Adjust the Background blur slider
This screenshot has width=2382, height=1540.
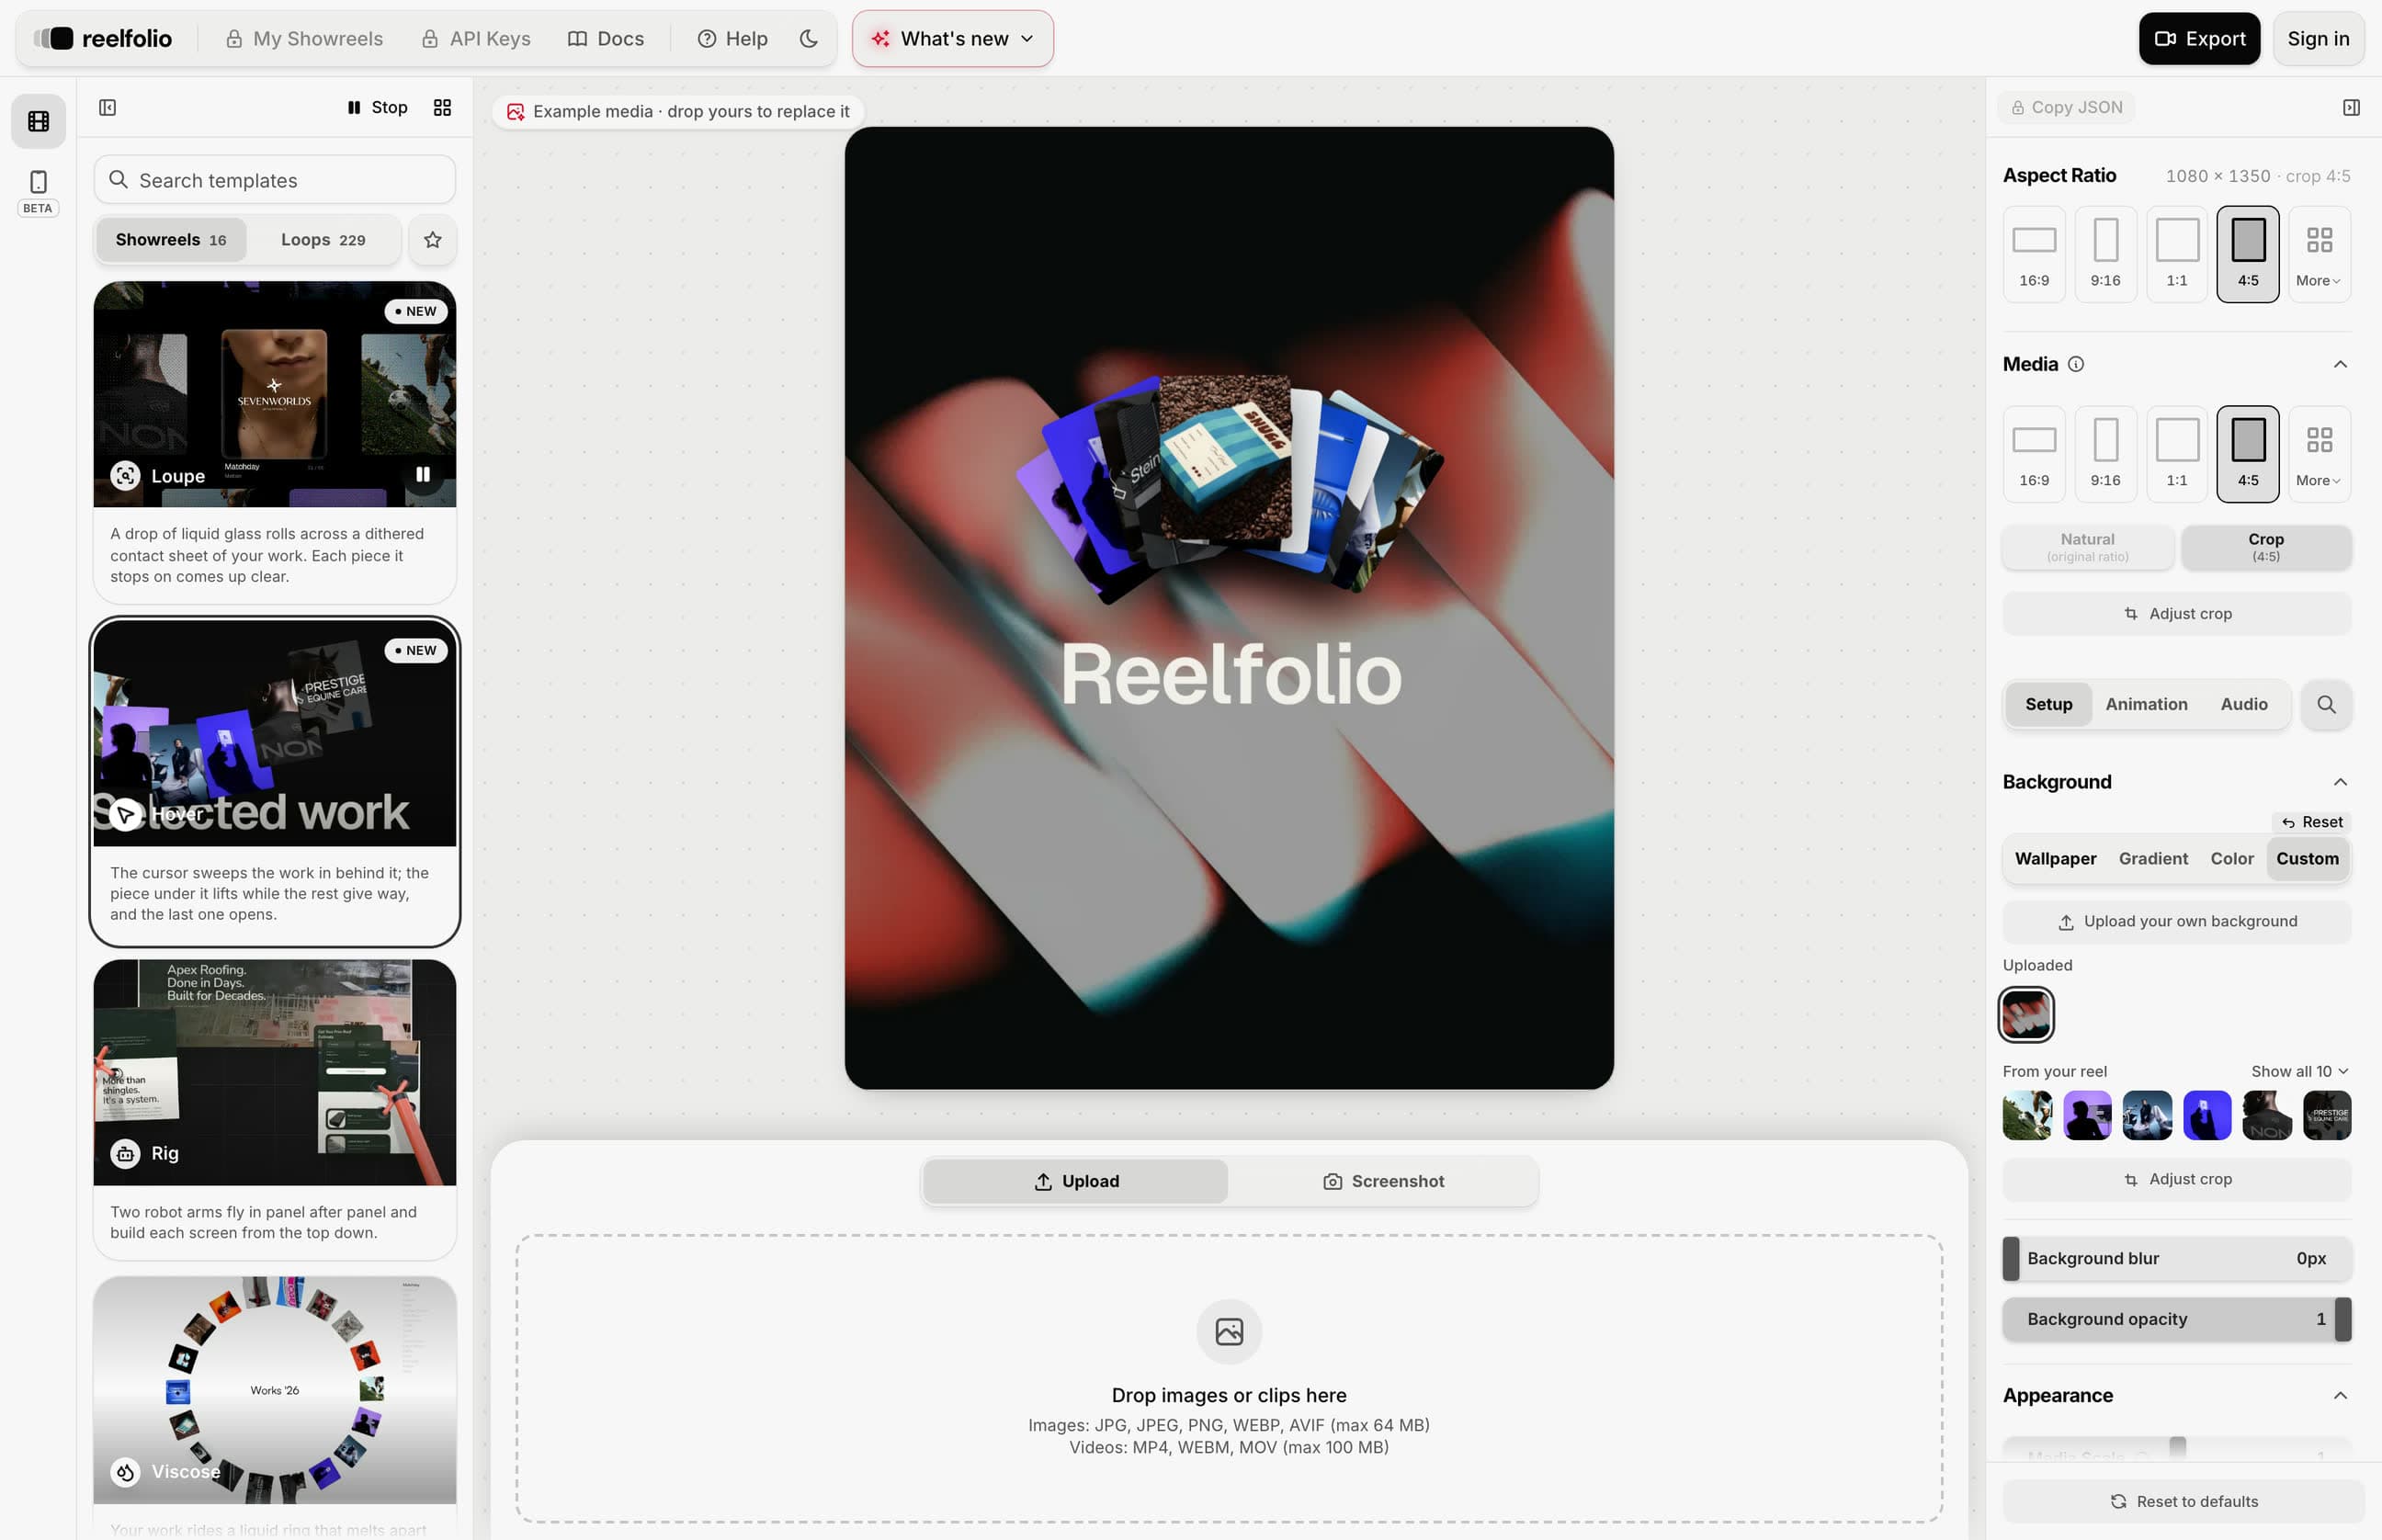2177,1258
